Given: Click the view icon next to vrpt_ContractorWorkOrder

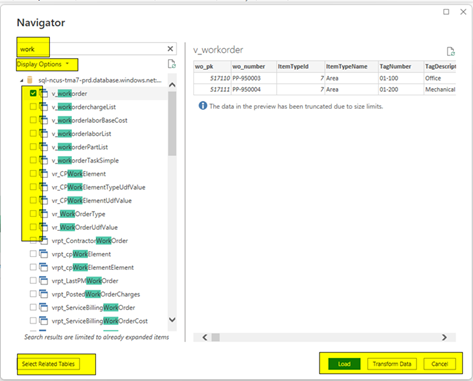Looking at the screenshot, I should (x=43, y=240).
